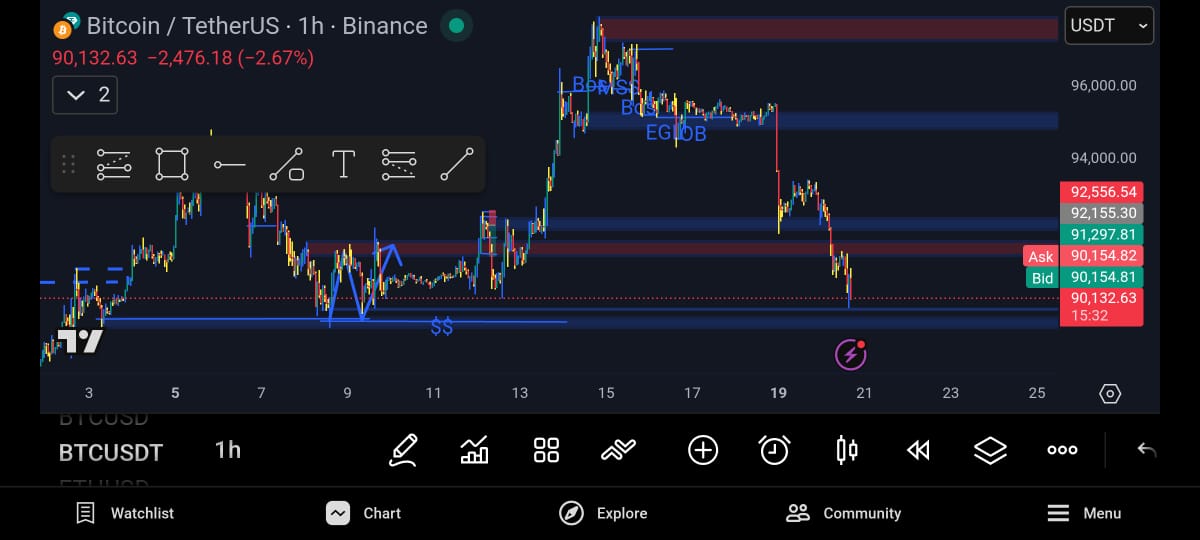Click date 15 on time axis
This screenshot has height=540, width=1200.
[x=606, y=393]
